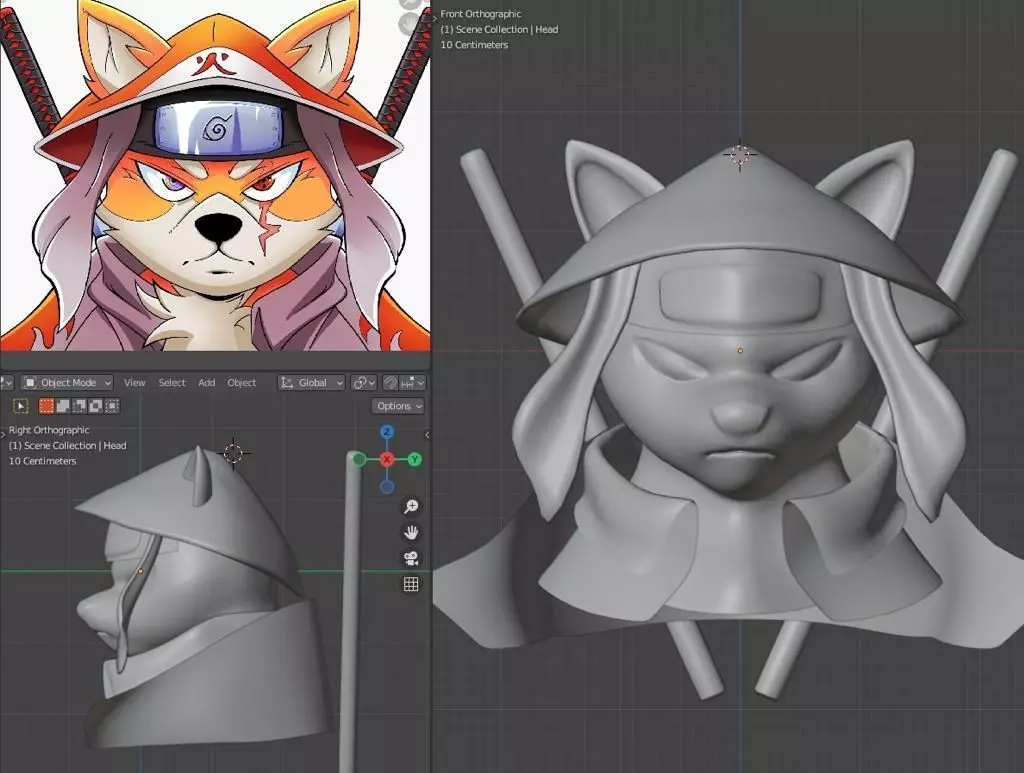Screen dimensions: 1024x773
Task: Toggle the camera view icon
Action: click(411, 559)
